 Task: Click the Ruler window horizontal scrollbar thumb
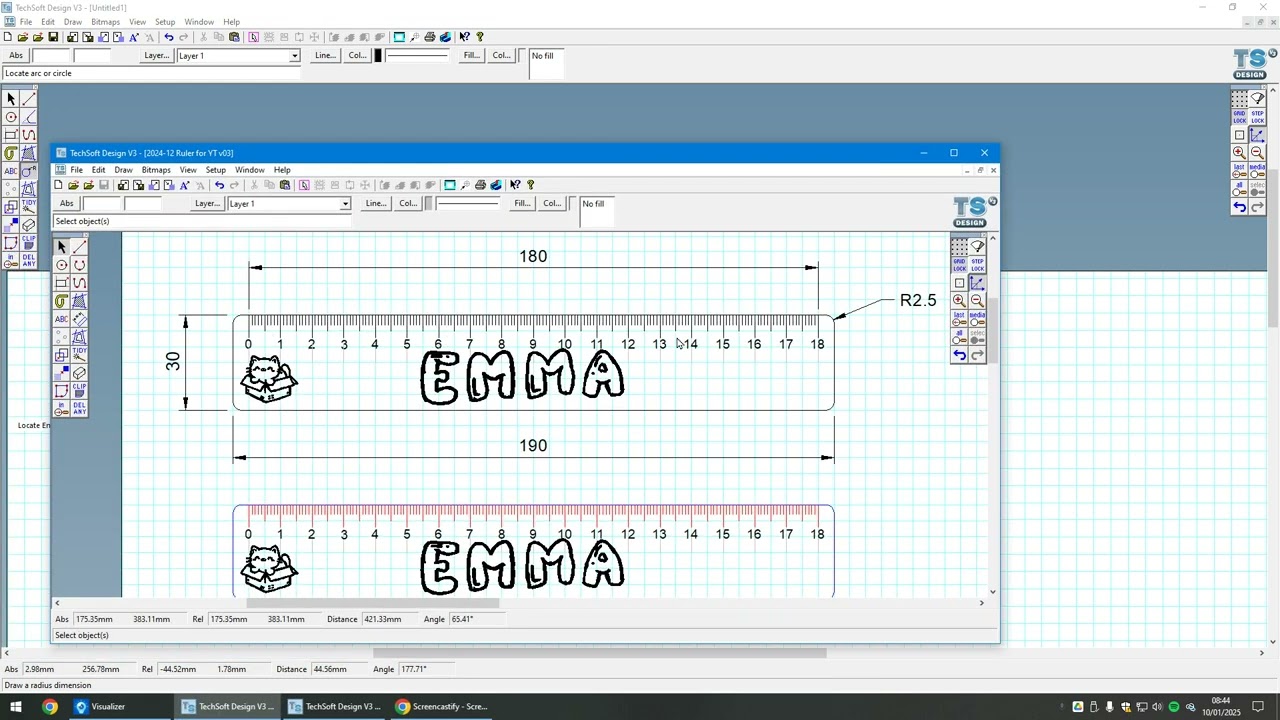[372, 603]
